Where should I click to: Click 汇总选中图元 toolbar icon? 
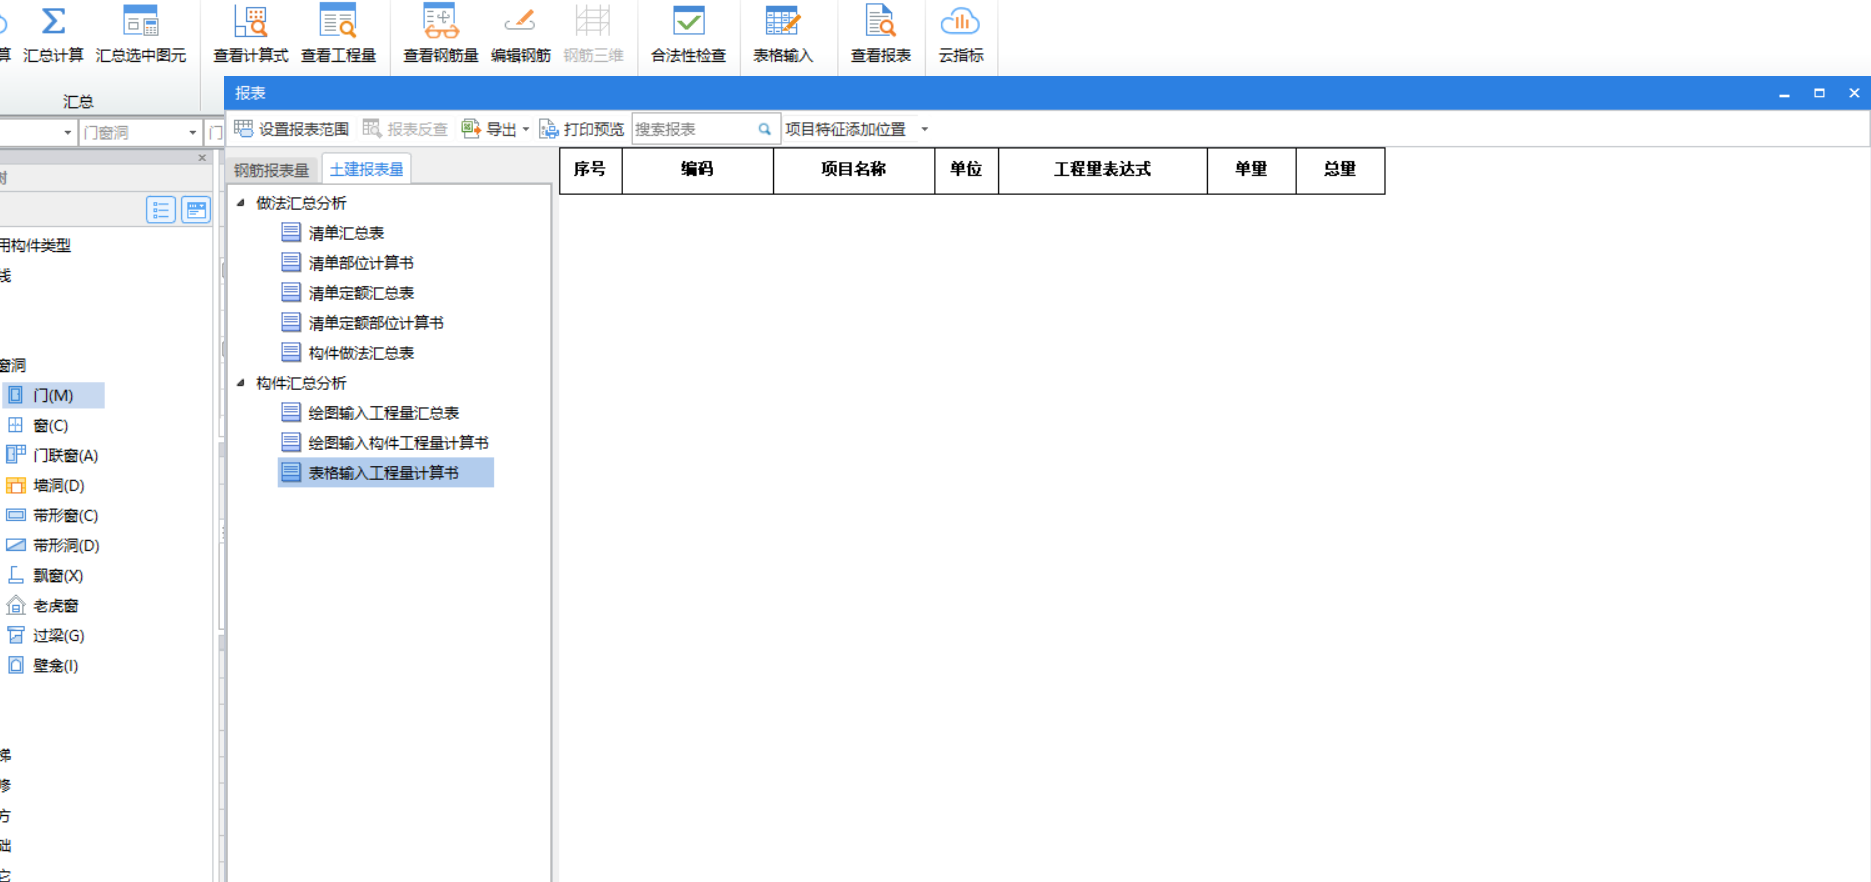pos(141,35)
